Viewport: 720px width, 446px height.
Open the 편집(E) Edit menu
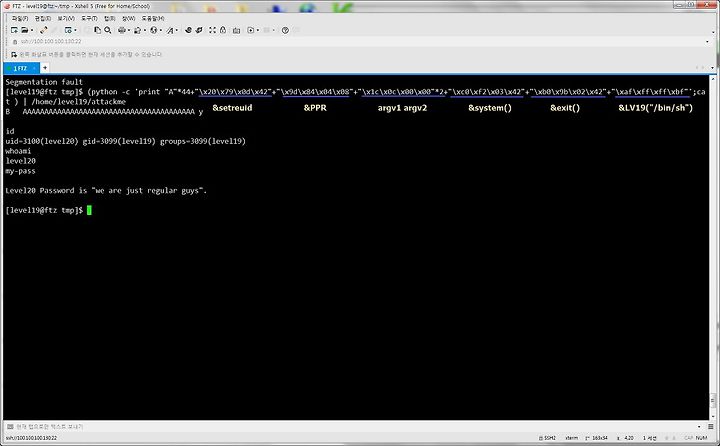pyautogui.click(x=43, y=18)
